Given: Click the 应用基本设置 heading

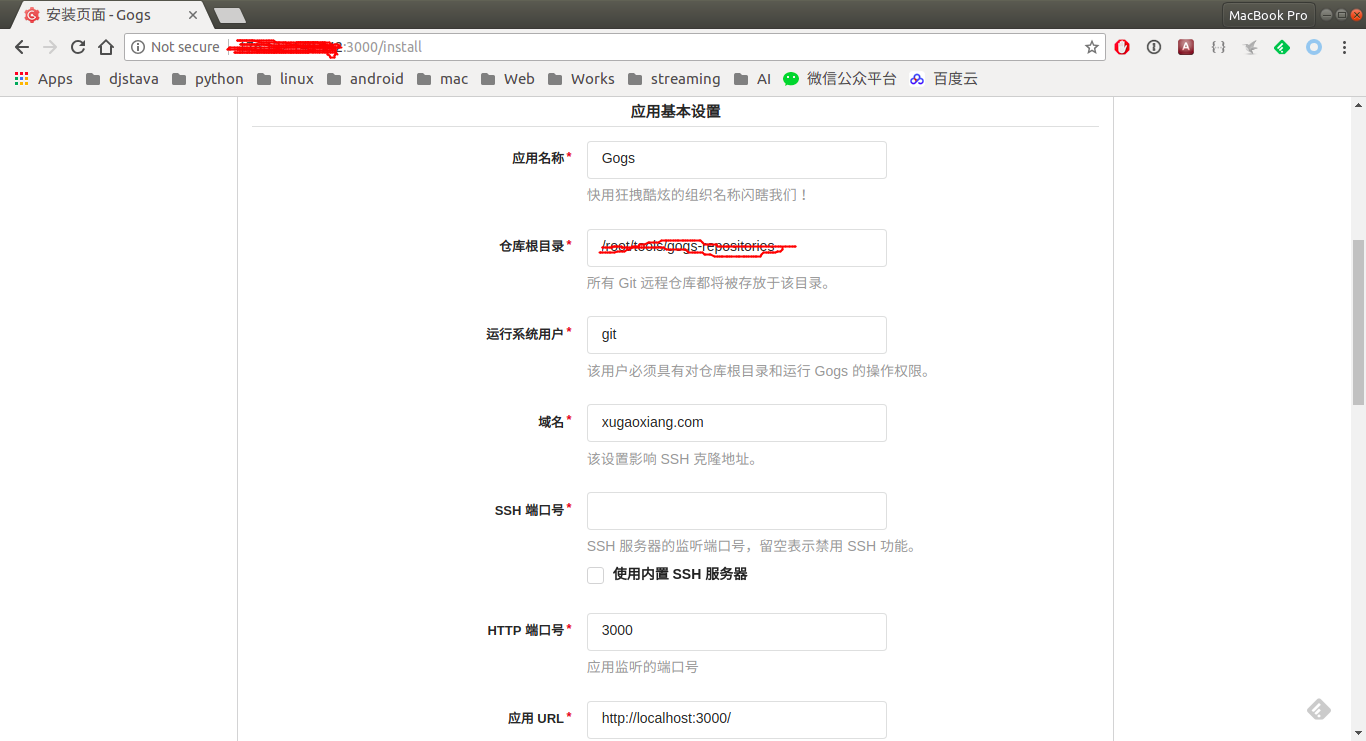Looking at the screenshot, I should [x=675, y=112].
